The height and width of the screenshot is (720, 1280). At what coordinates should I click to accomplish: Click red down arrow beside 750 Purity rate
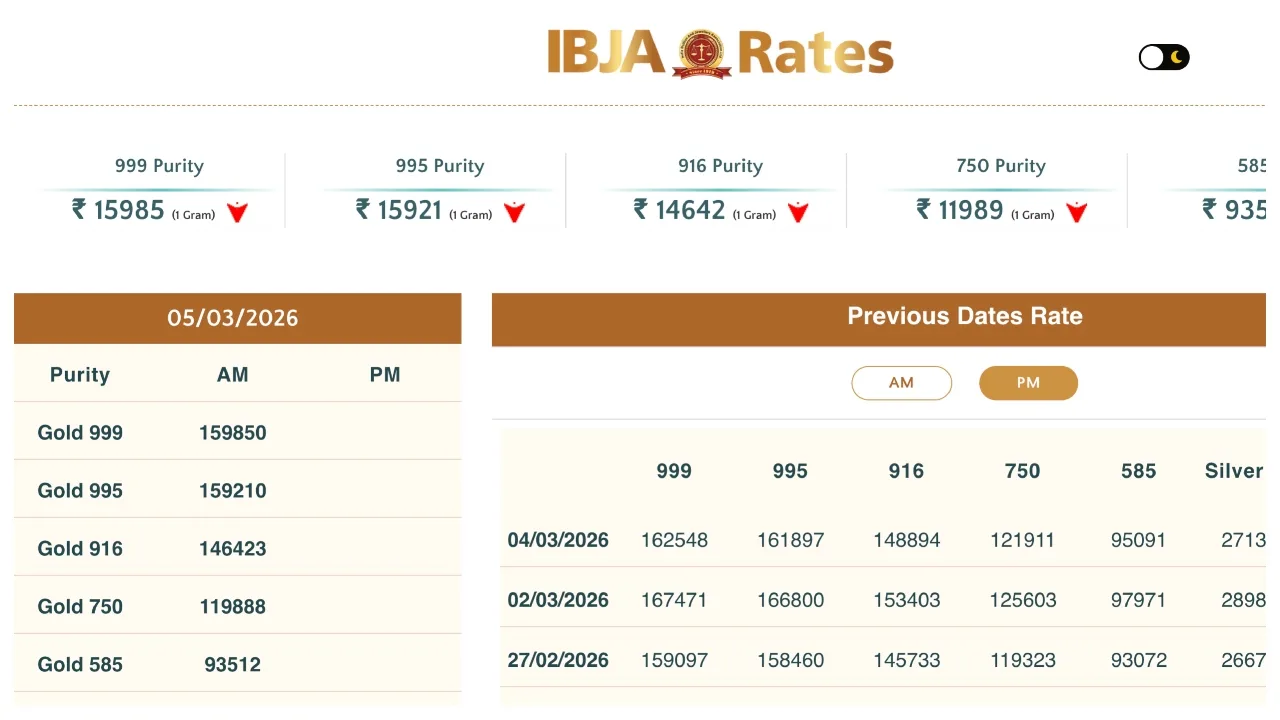pos(1076,212)
